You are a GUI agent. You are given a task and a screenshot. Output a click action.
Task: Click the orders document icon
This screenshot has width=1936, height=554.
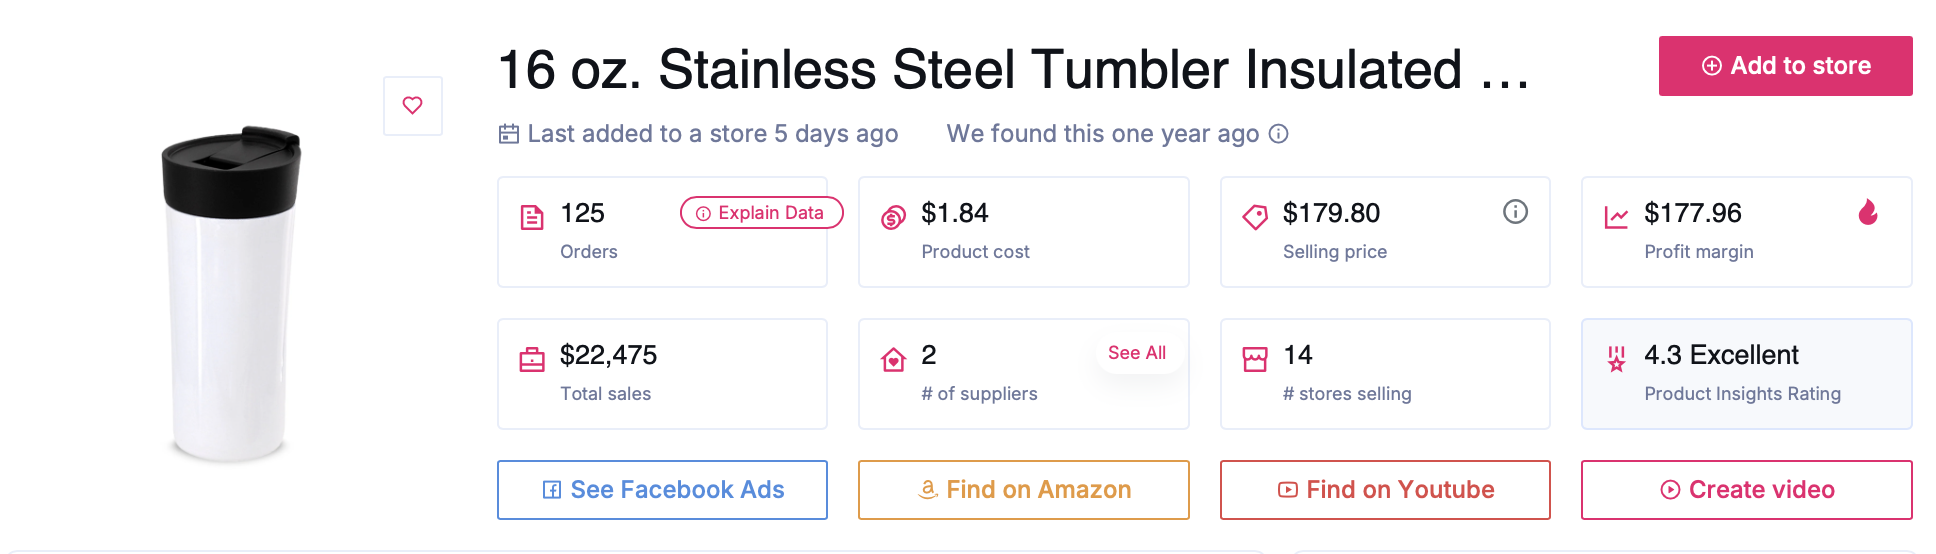532,217
